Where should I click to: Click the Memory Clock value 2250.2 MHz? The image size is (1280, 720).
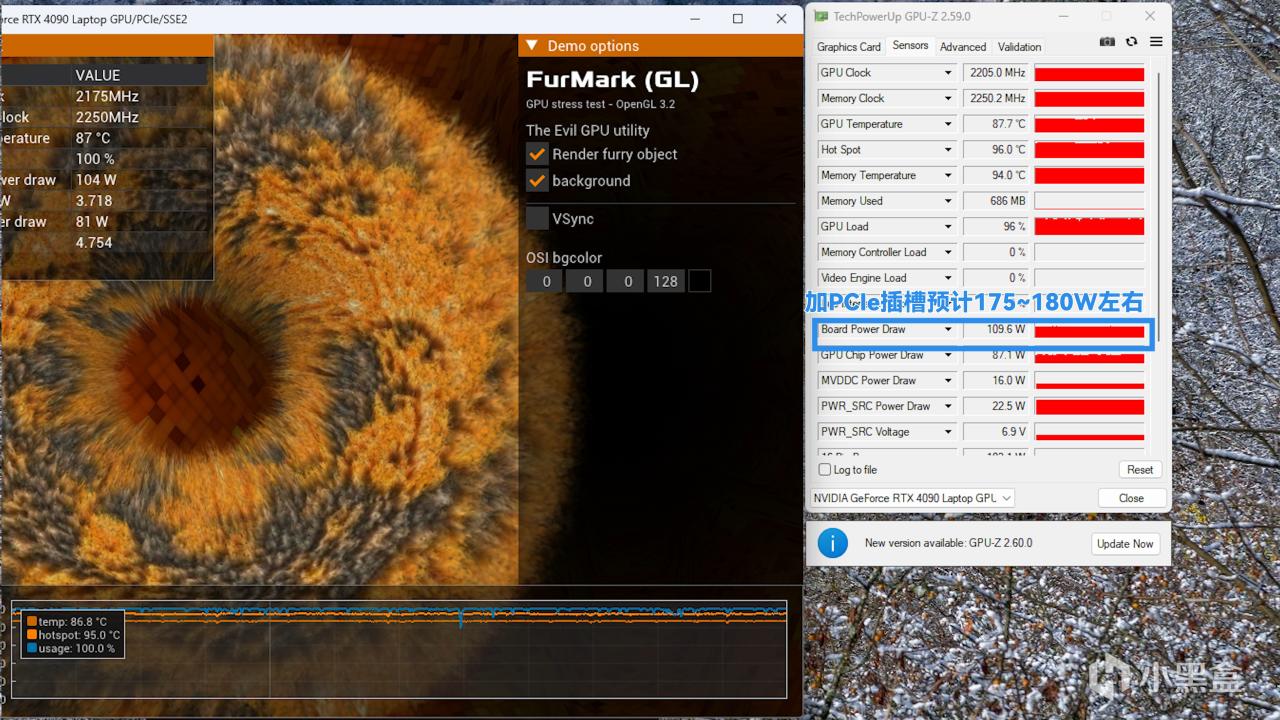pos(995,98)
